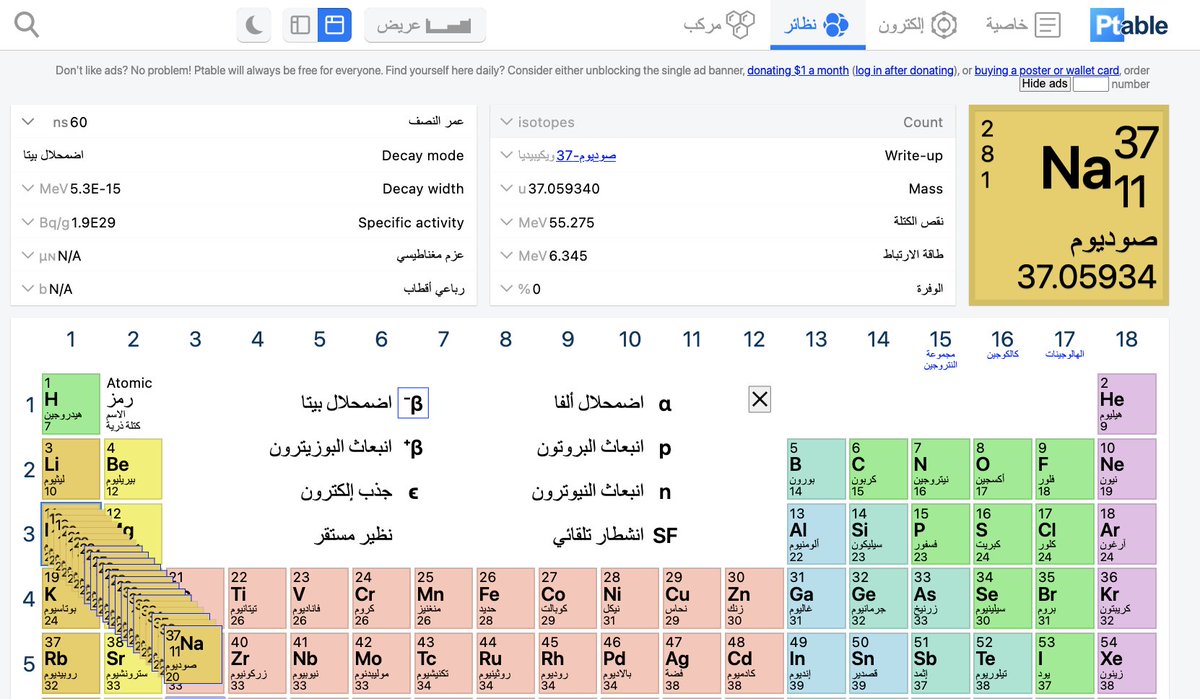The width and height of the screenshot is (1200, 699).
Task: Select group 18 column header
Action: [x=1127, y=340]
